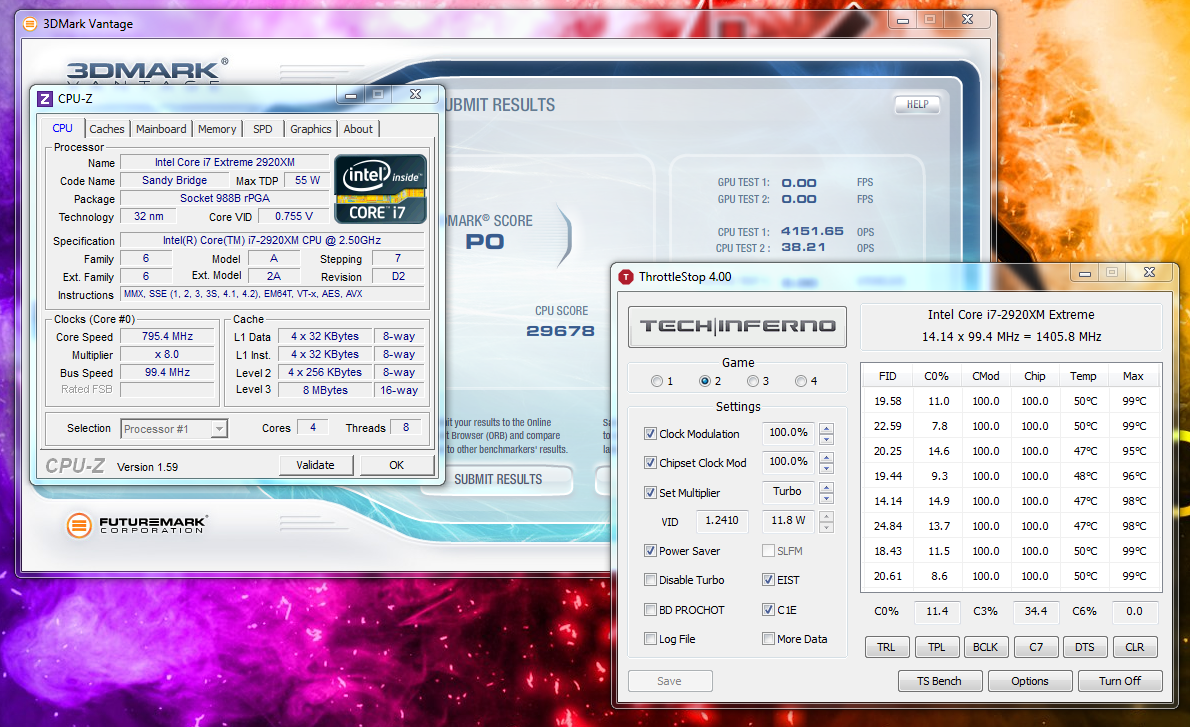Click the Clock Modulation 100.0% value field
The height and width of the screenshot is (727, 1190).
tap(789, 433)
